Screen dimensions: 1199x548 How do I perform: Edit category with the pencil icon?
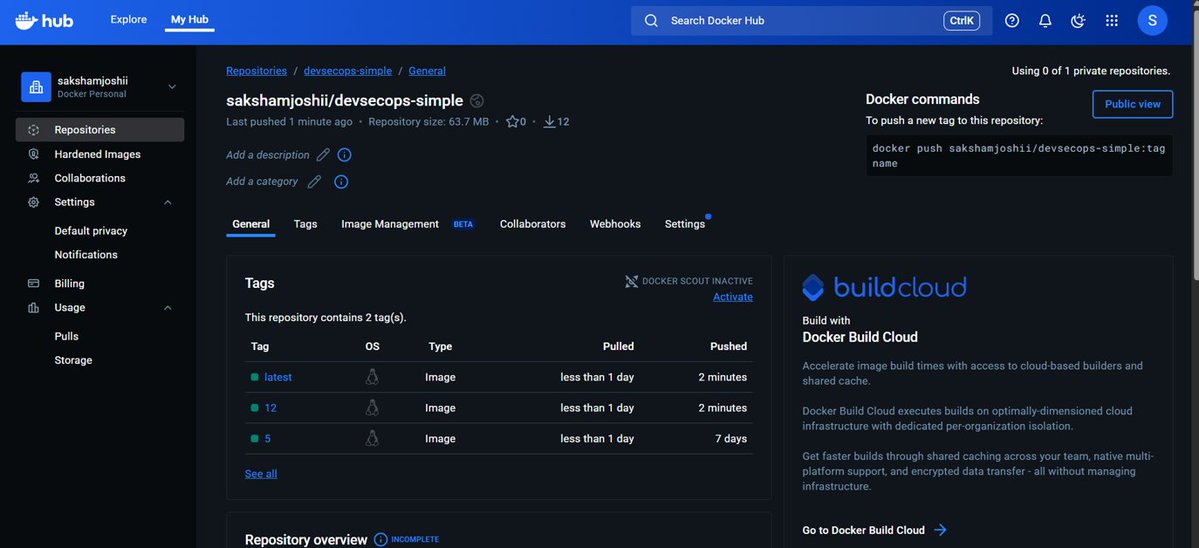314,182
